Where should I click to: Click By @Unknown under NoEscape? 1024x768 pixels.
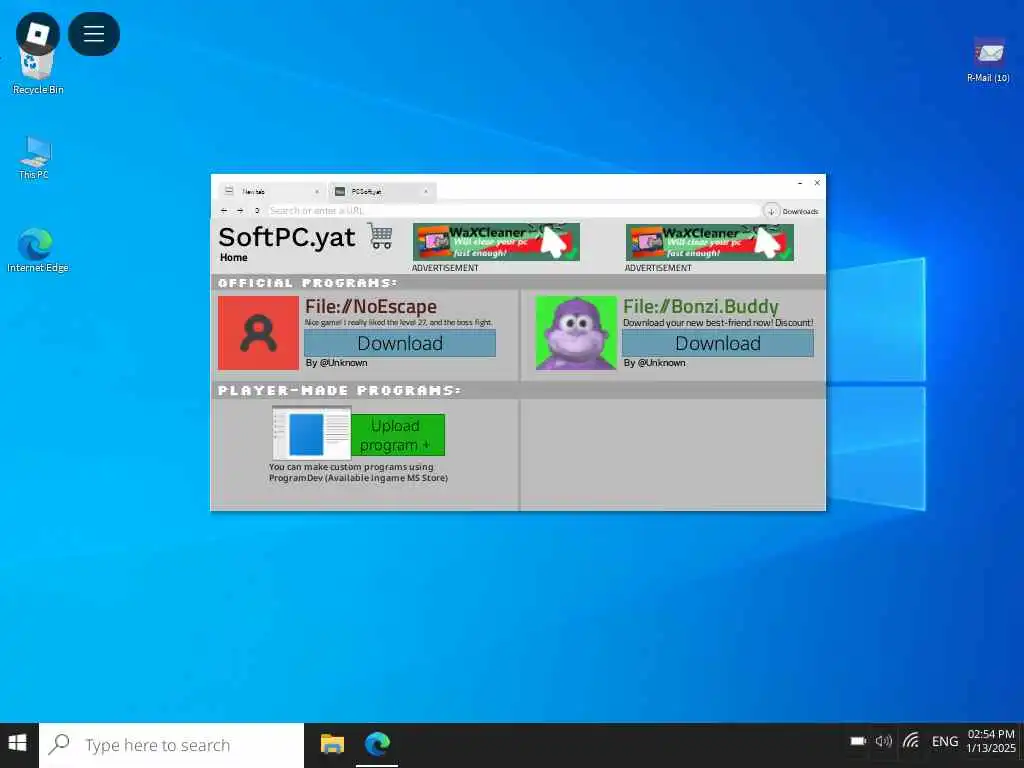(x=336, y=363)
